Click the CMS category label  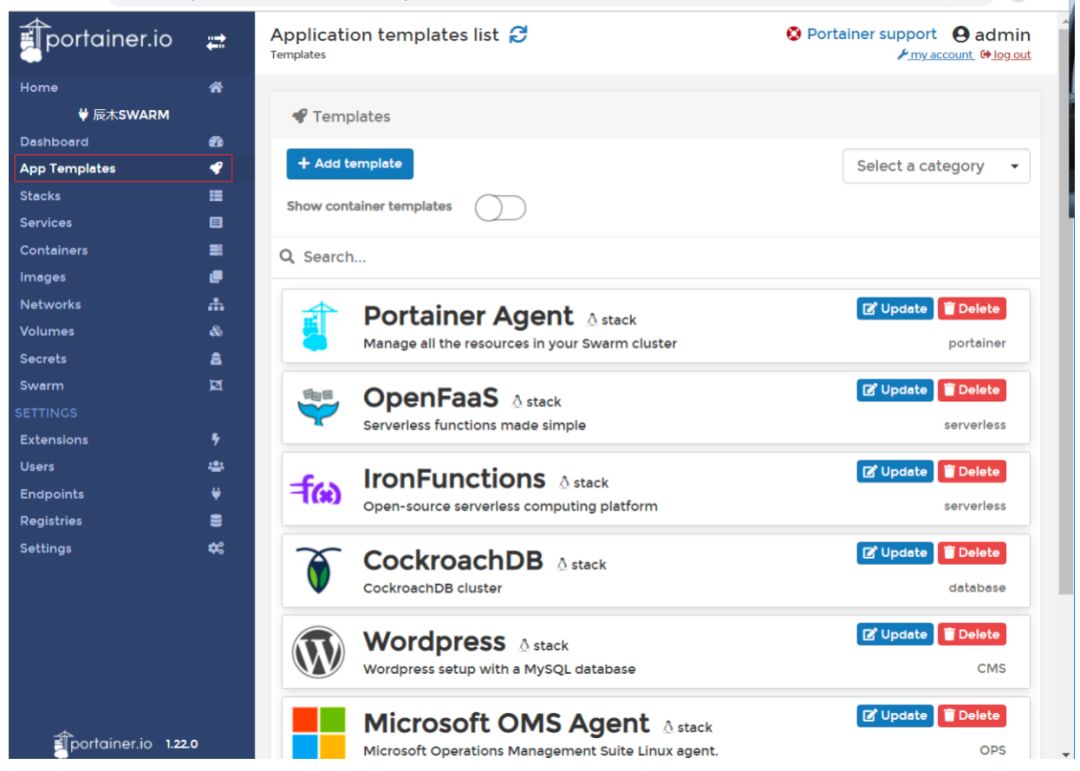[991, 669]
